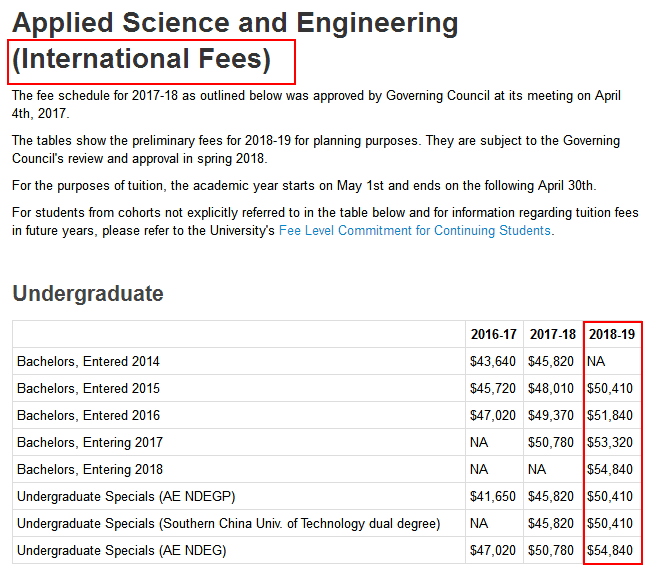
Task: Select the 2017-18 fee for AE NDEGP specials
Action: [551, 497]
